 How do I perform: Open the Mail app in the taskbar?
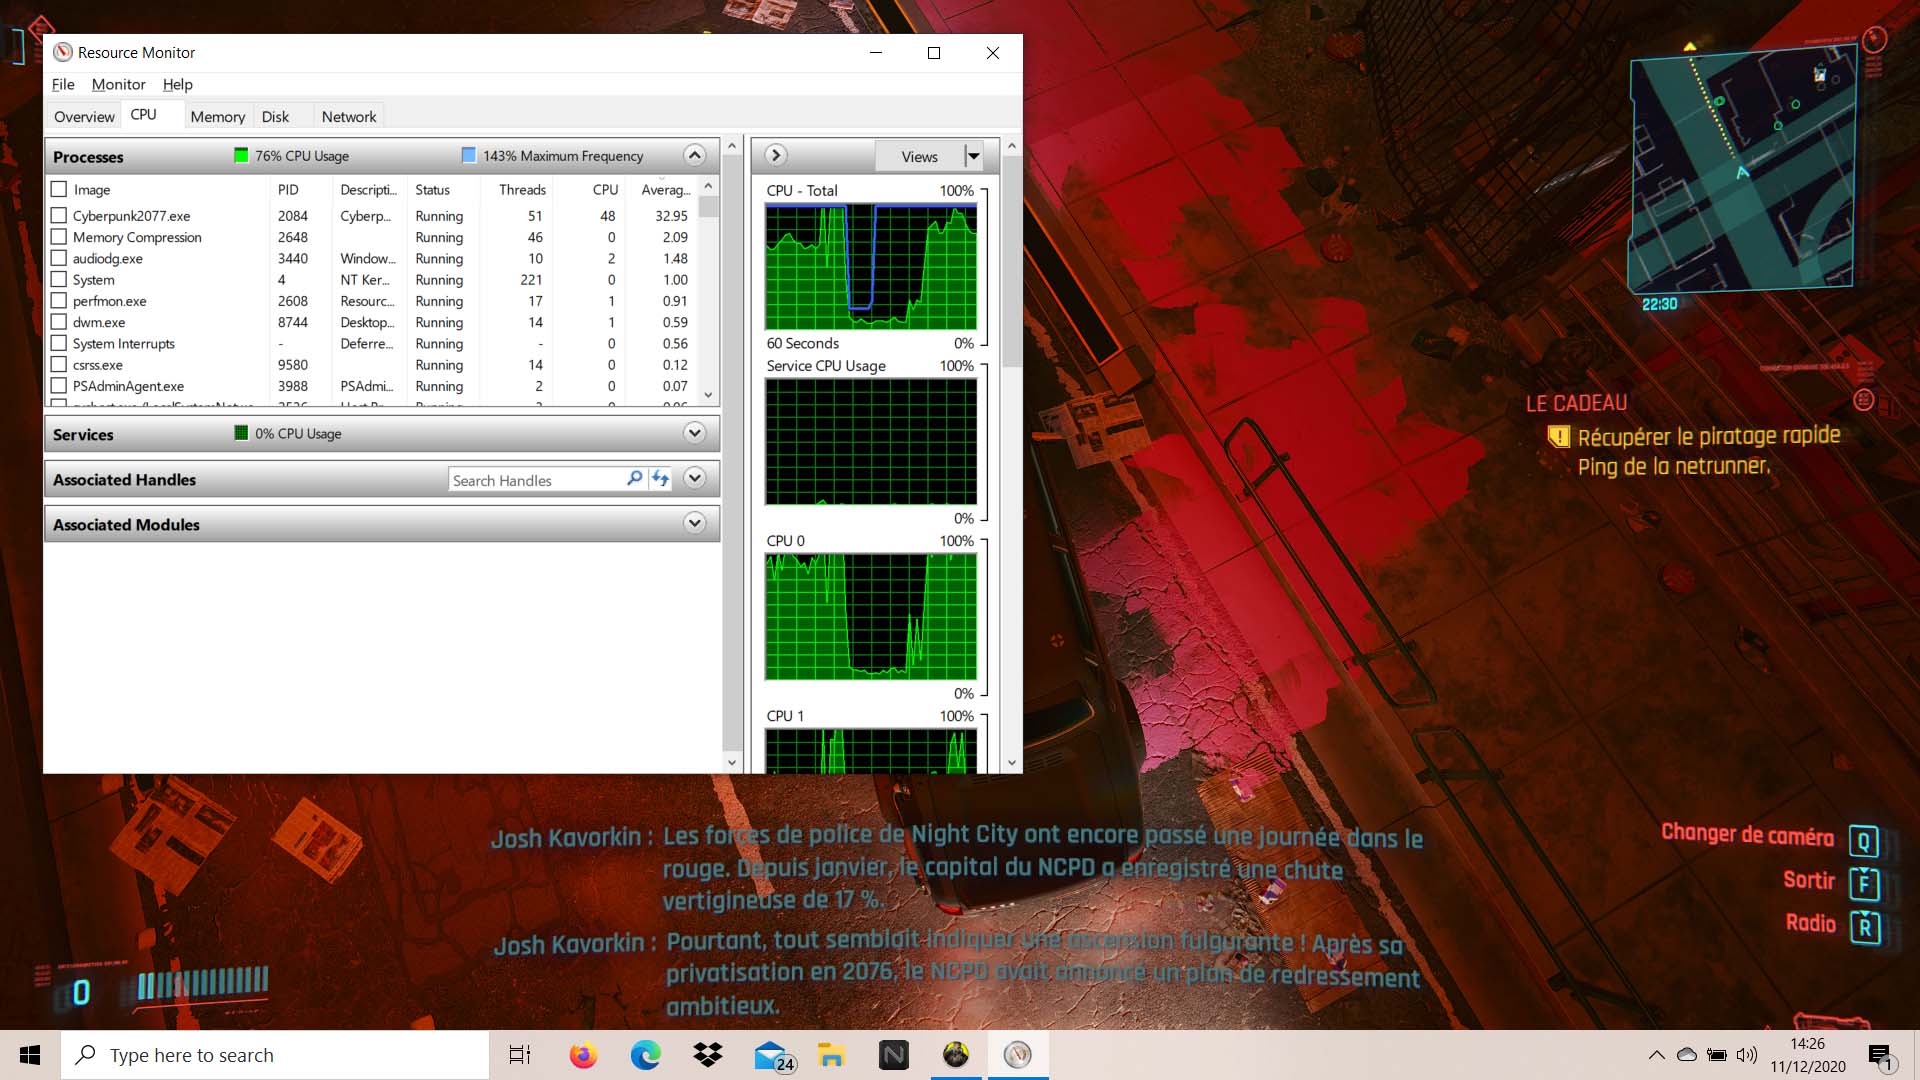coord(771,1055)
